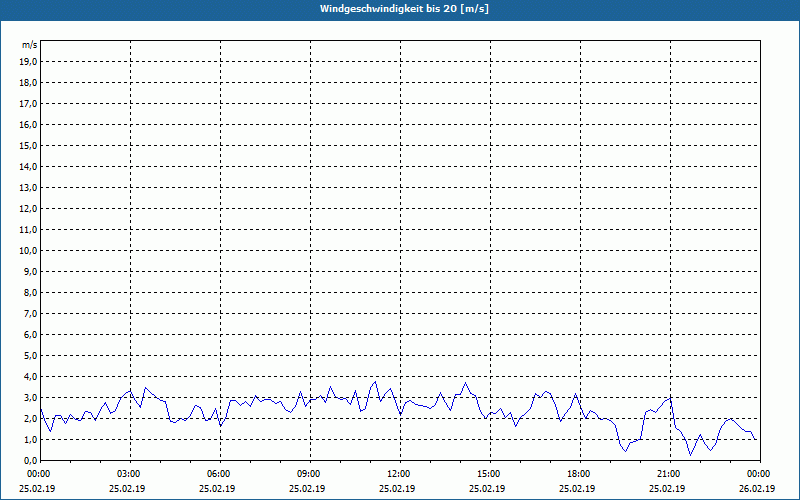
Task: Select the 15,0 y-axis label
Action: click(x=28, y=145)
